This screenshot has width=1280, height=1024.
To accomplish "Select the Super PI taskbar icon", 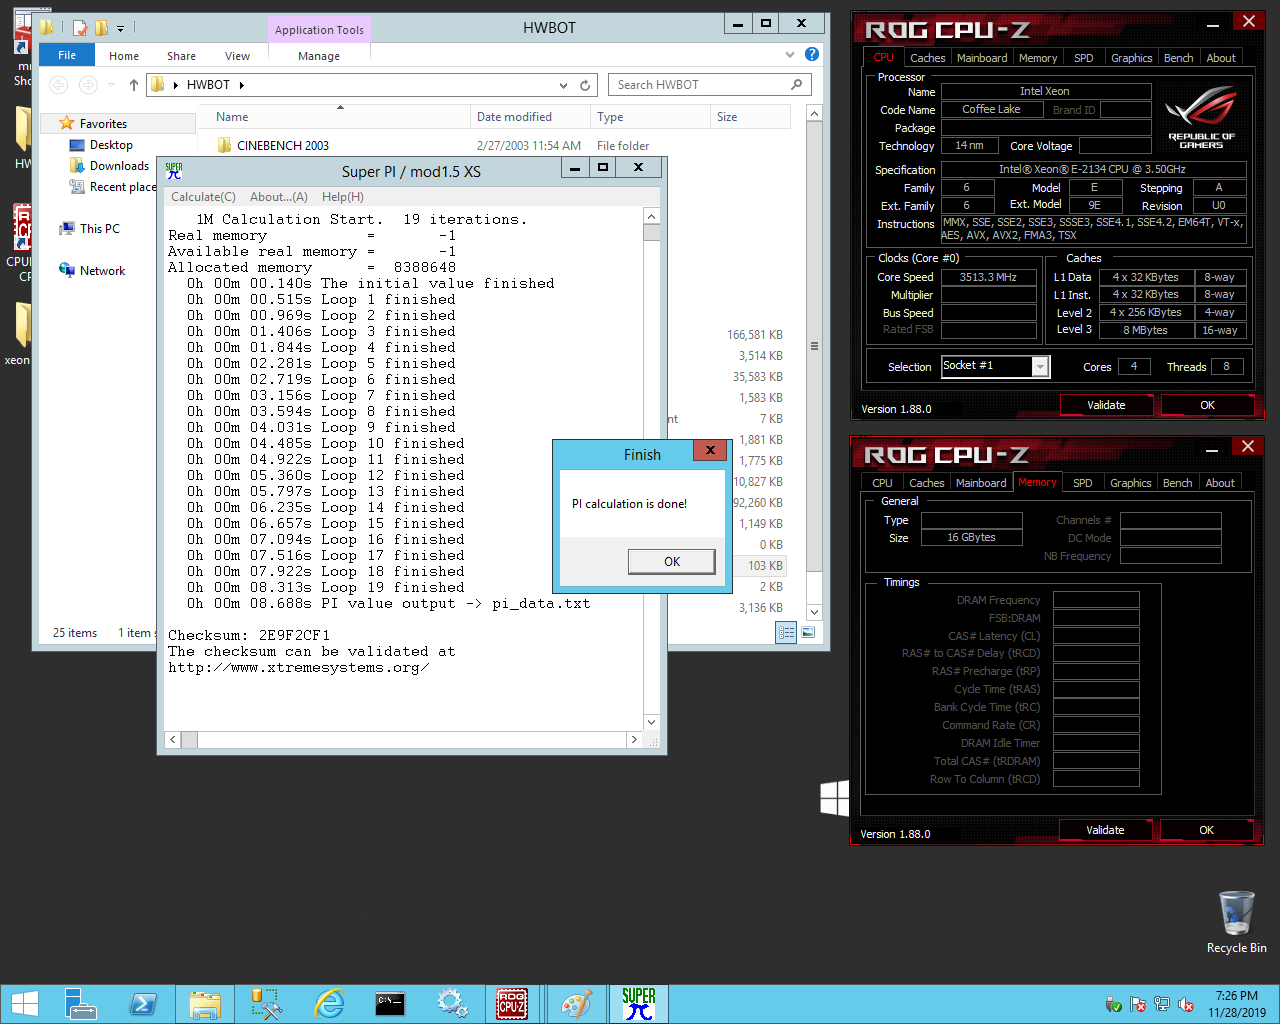I will coord(638,1004).
